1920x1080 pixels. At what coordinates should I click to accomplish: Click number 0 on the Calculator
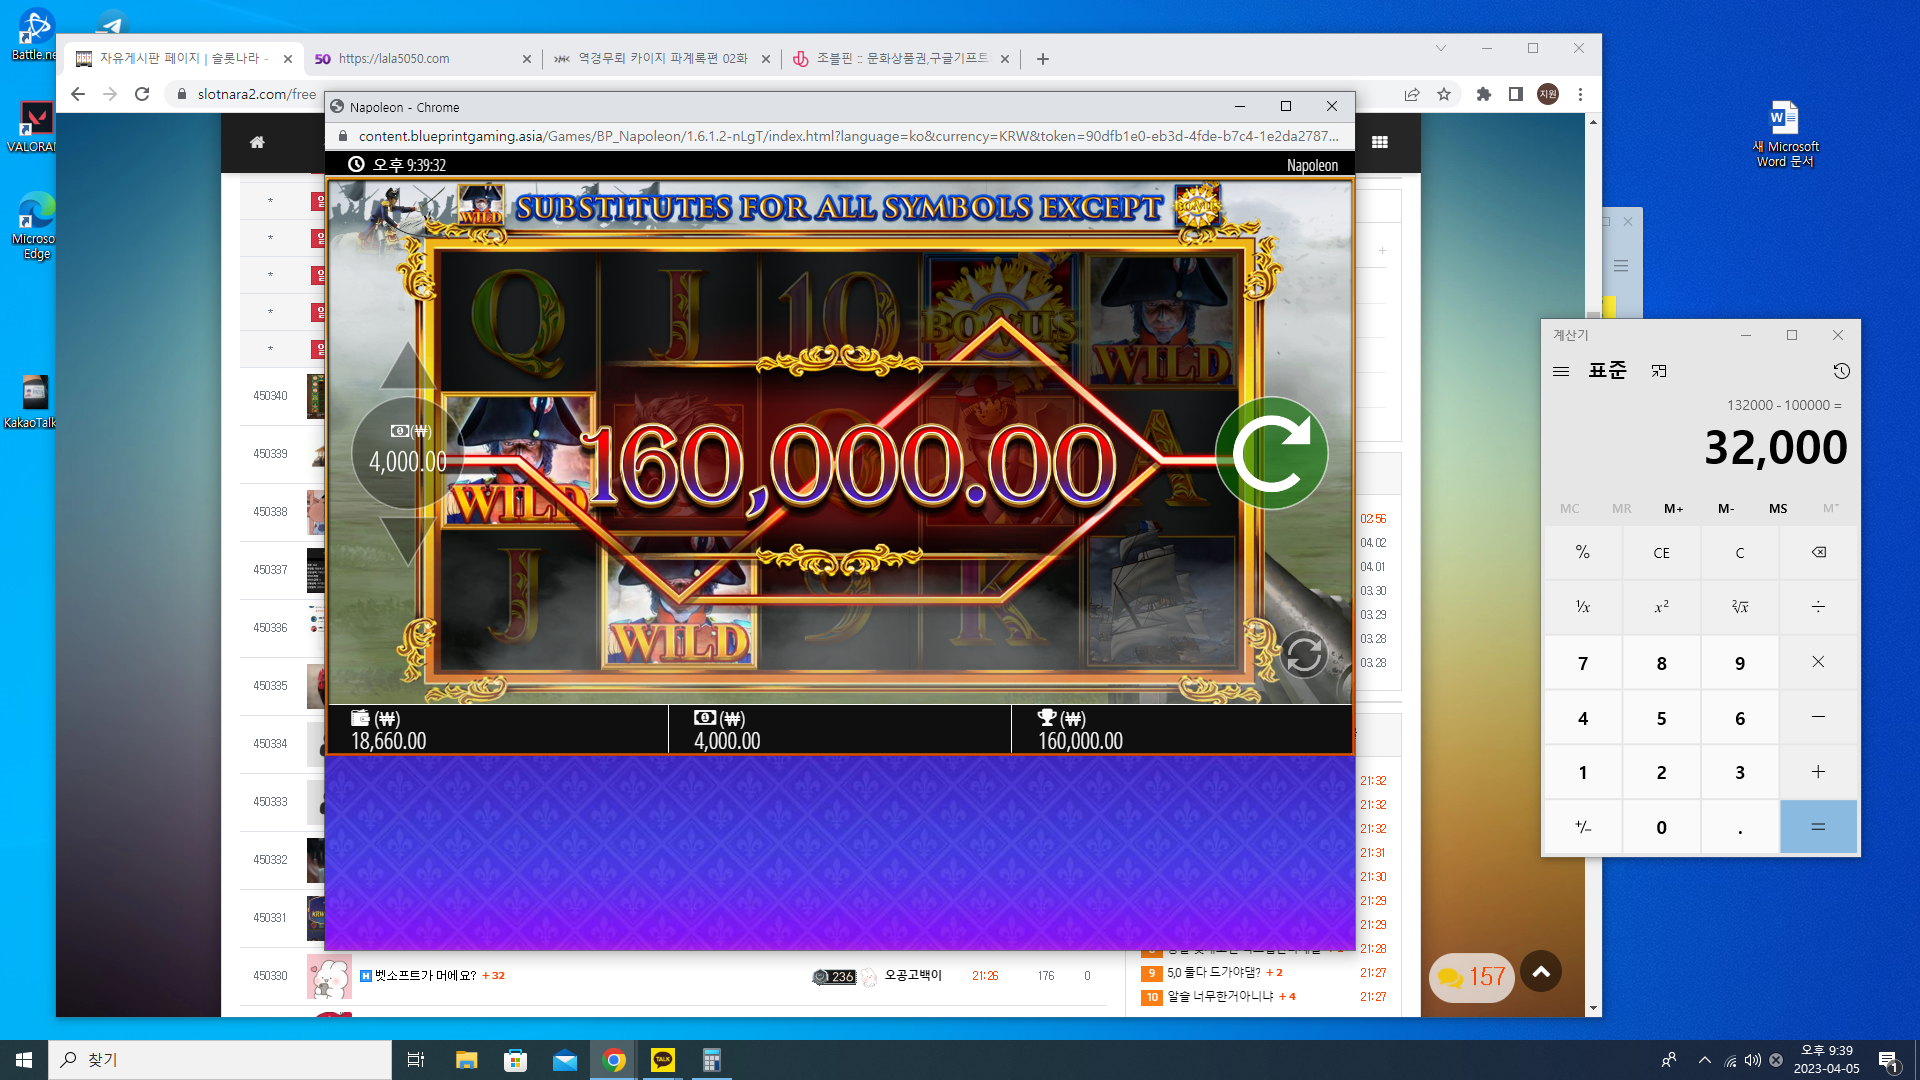(1661, 827)
